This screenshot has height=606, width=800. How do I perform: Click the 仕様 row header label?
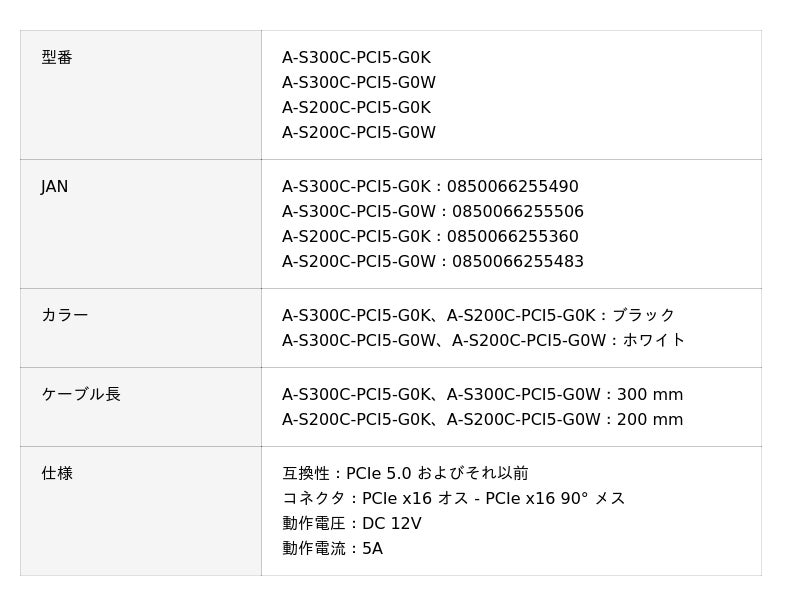[x=57, y=474]
